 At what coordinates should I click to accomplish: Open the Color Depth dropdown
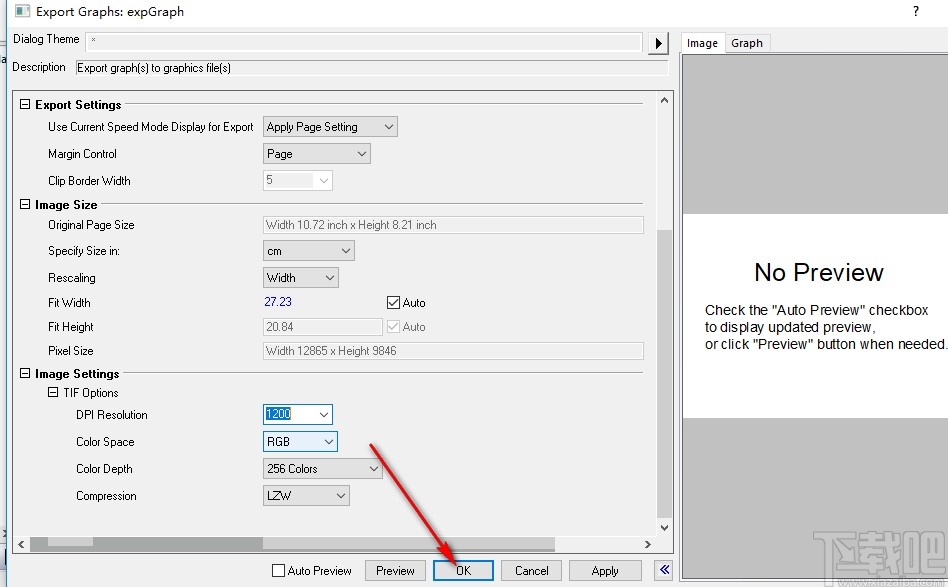coord(373,468)
